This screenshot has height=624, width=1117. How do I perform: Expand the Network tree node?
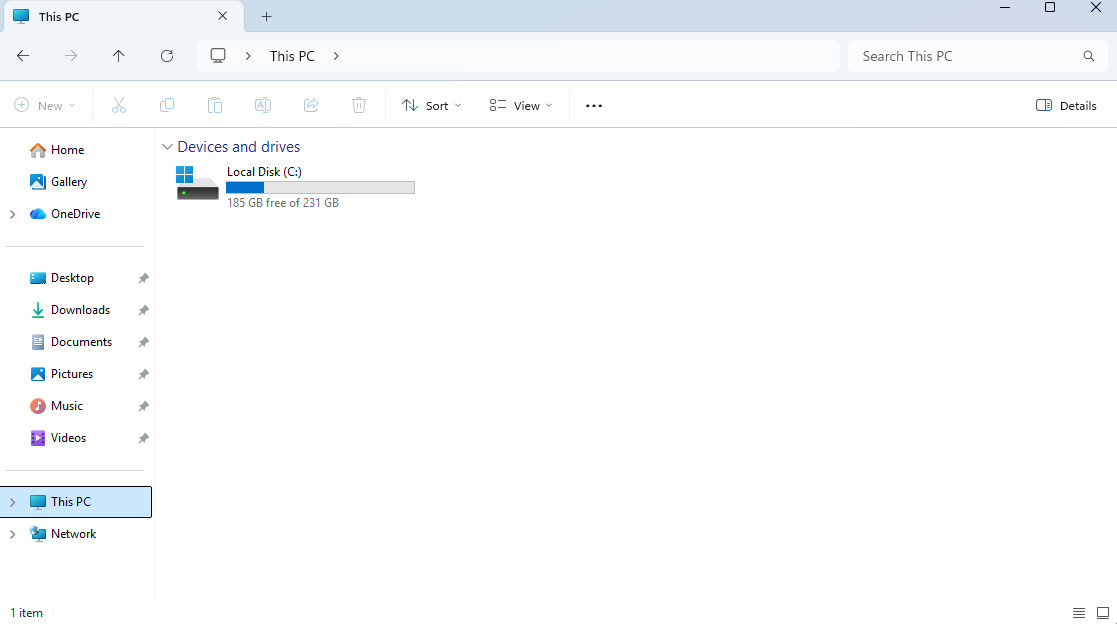pos(12,534)
